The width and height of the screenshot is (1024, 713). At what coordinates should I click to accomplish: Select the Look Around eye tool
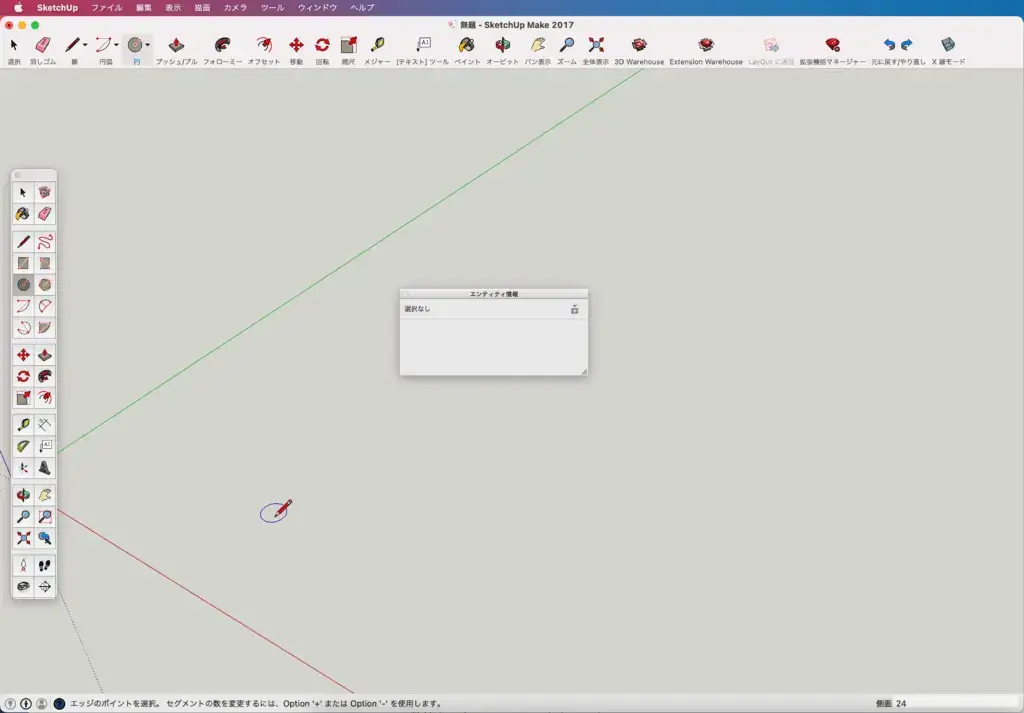click(24, 586)
